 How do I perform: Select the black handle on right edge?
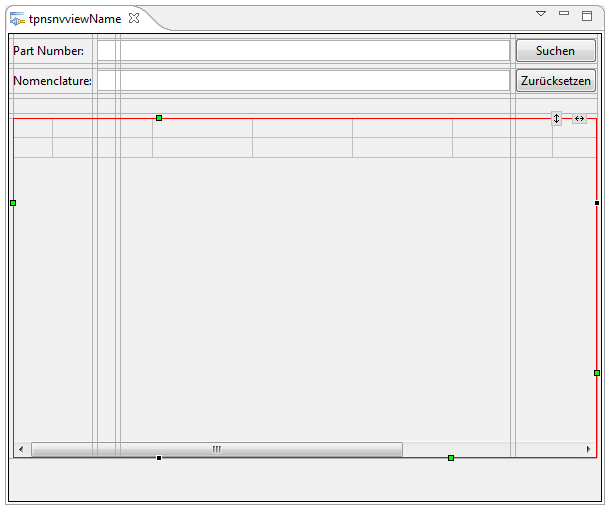(x=597, y=203)
